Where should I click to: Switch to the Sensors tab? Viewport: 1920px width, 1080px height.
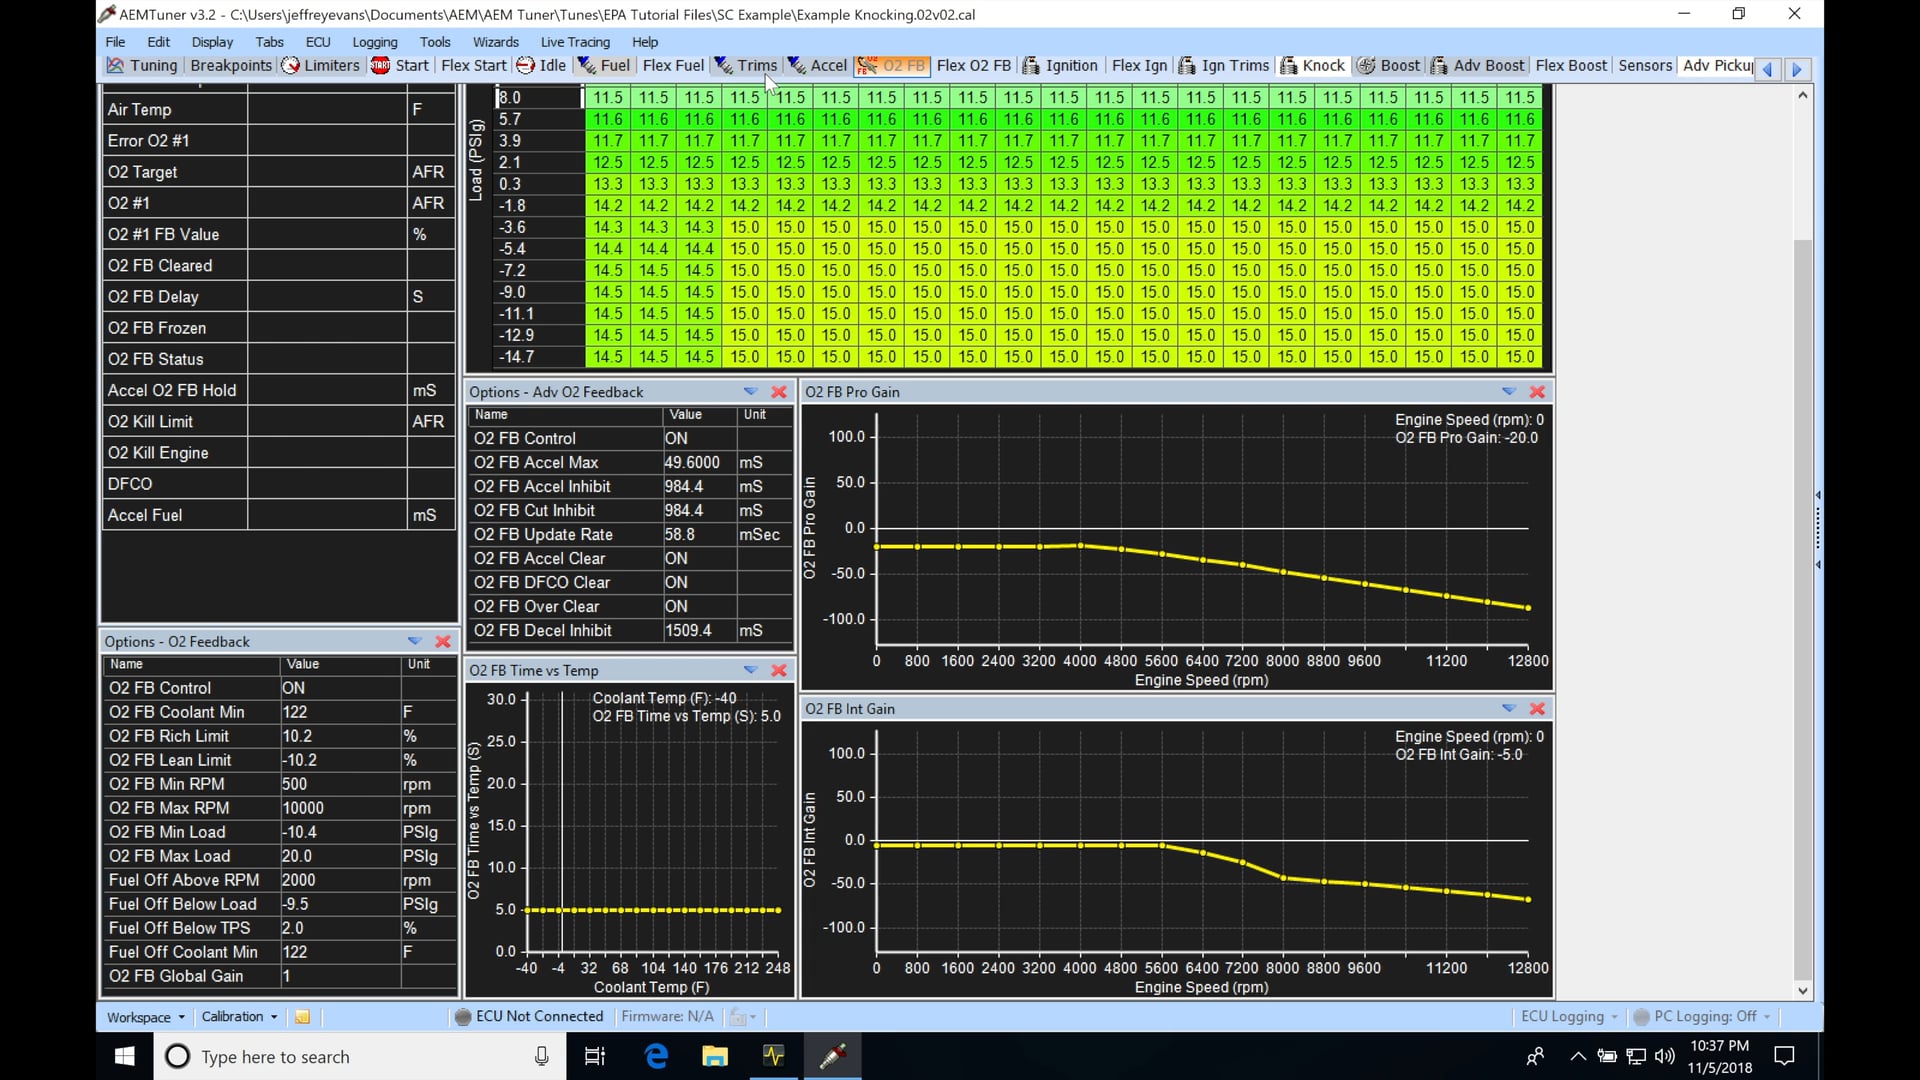click(x=1645, y=65)
